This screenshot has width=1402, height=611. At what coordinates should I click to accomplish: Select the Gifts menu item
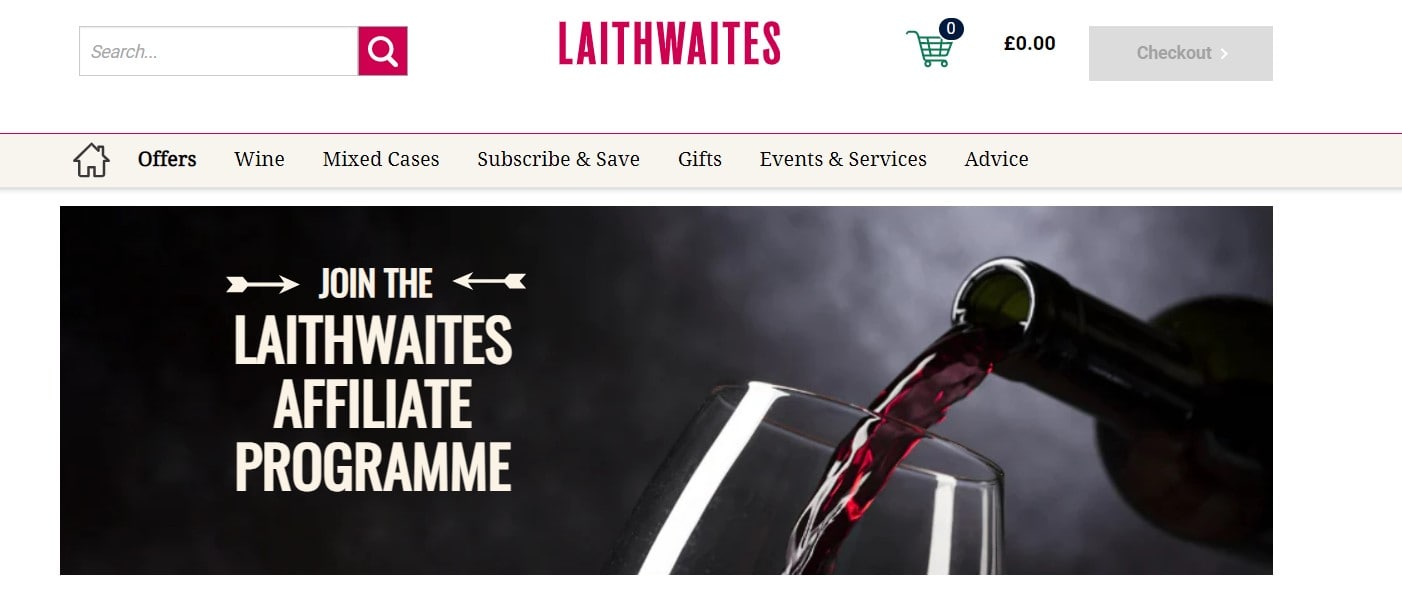pos(699,159)
